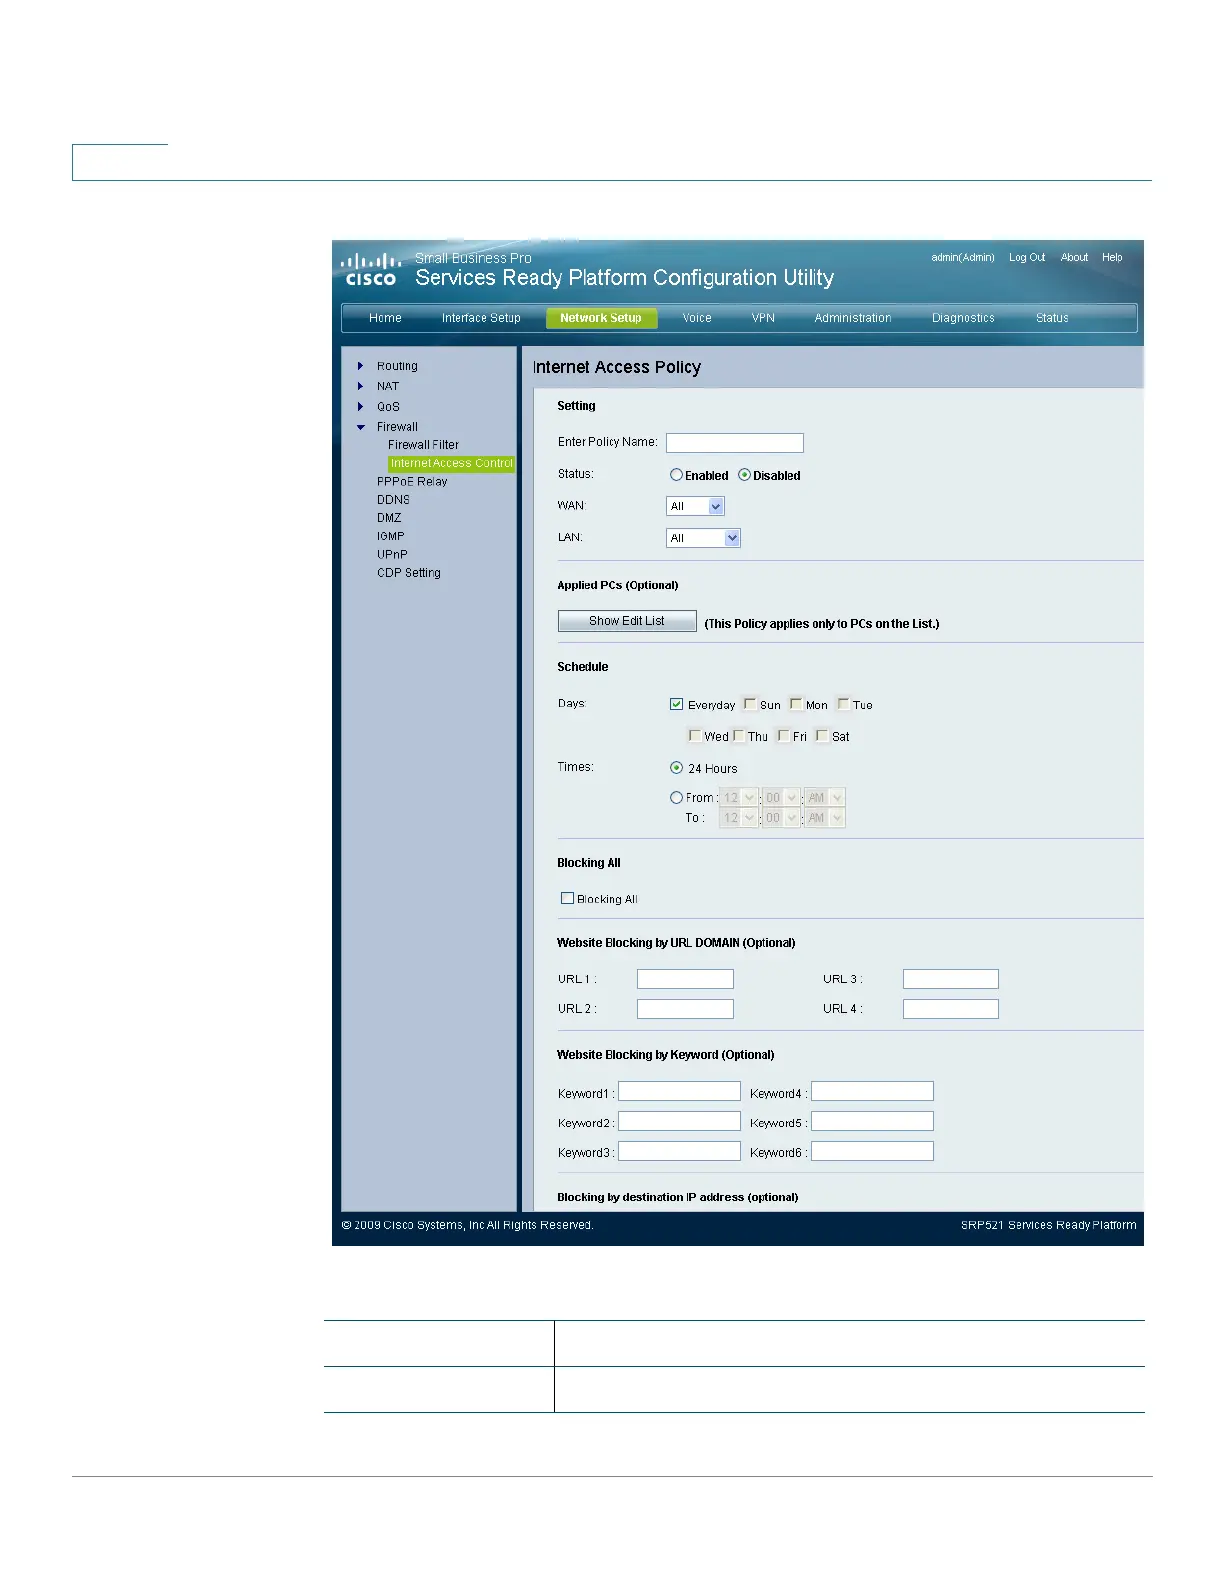Click the Keyword2 input field
Image resolution: width=1224 pixels, height=1584 pixels.
tap(680, 1121)
